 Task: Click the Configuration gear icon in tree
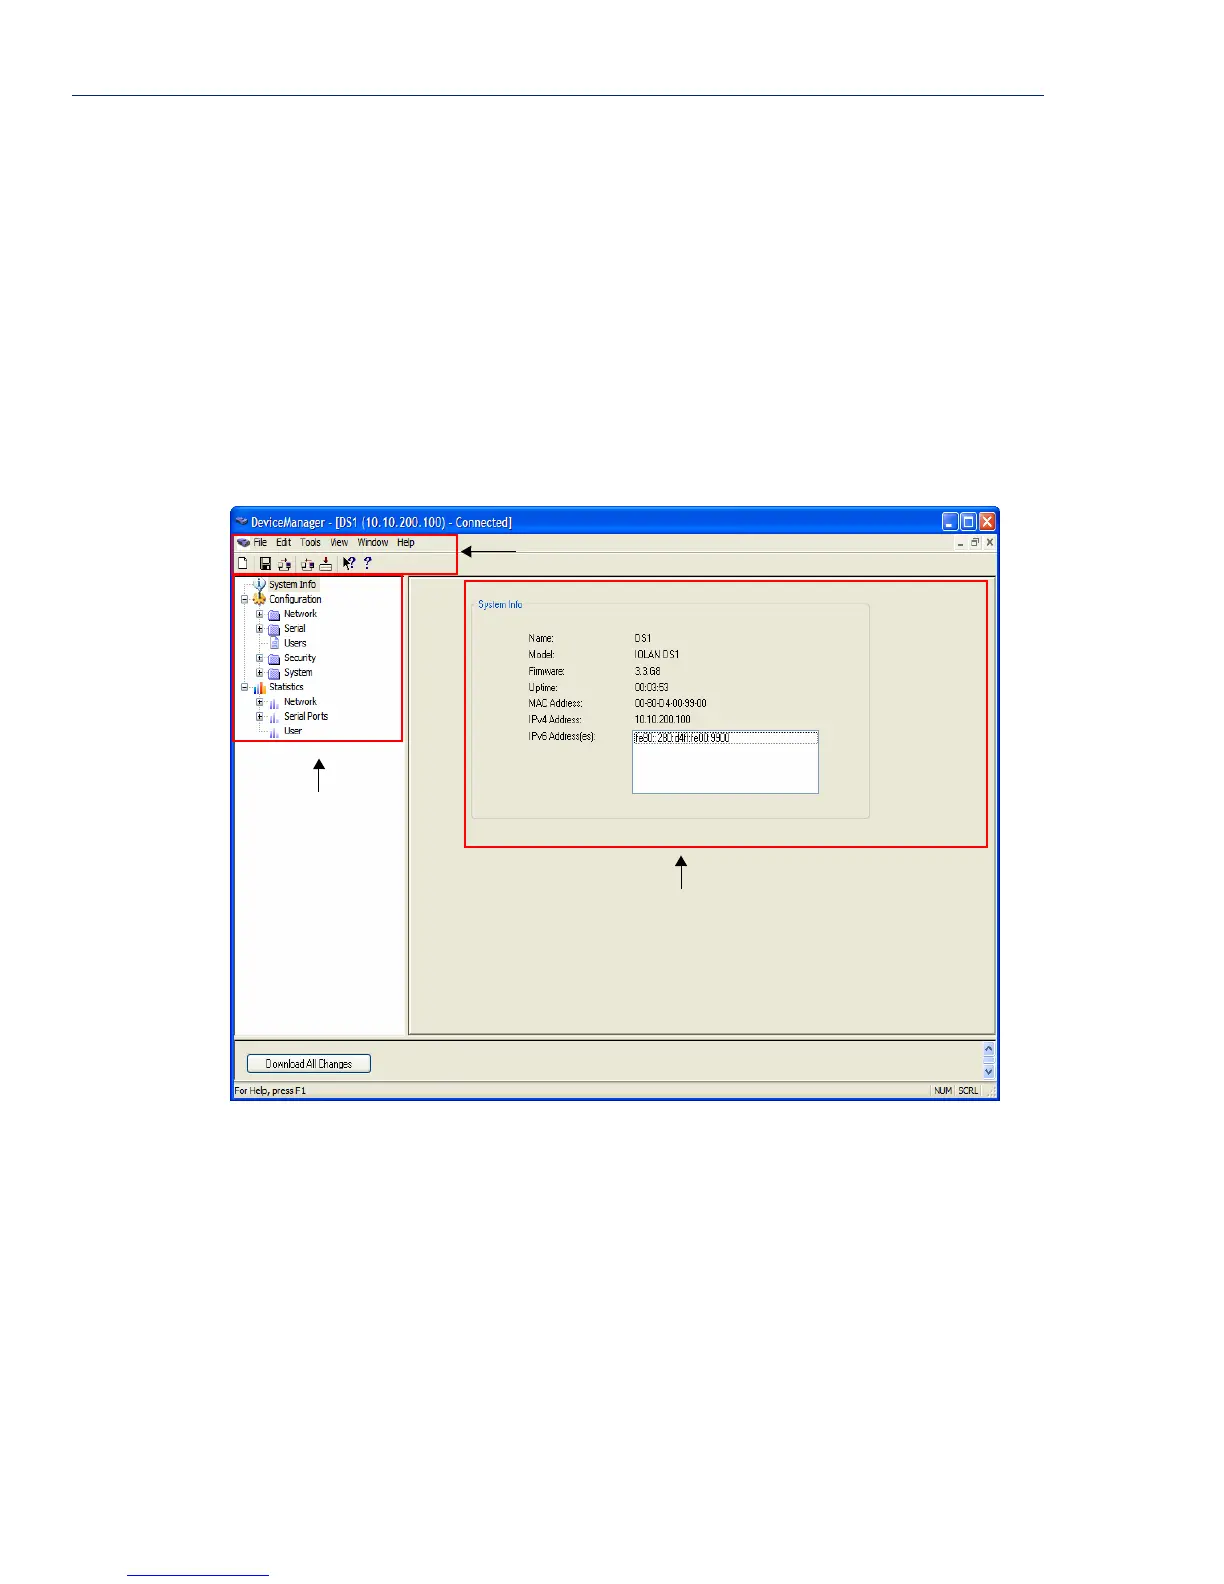pos(259,599)
